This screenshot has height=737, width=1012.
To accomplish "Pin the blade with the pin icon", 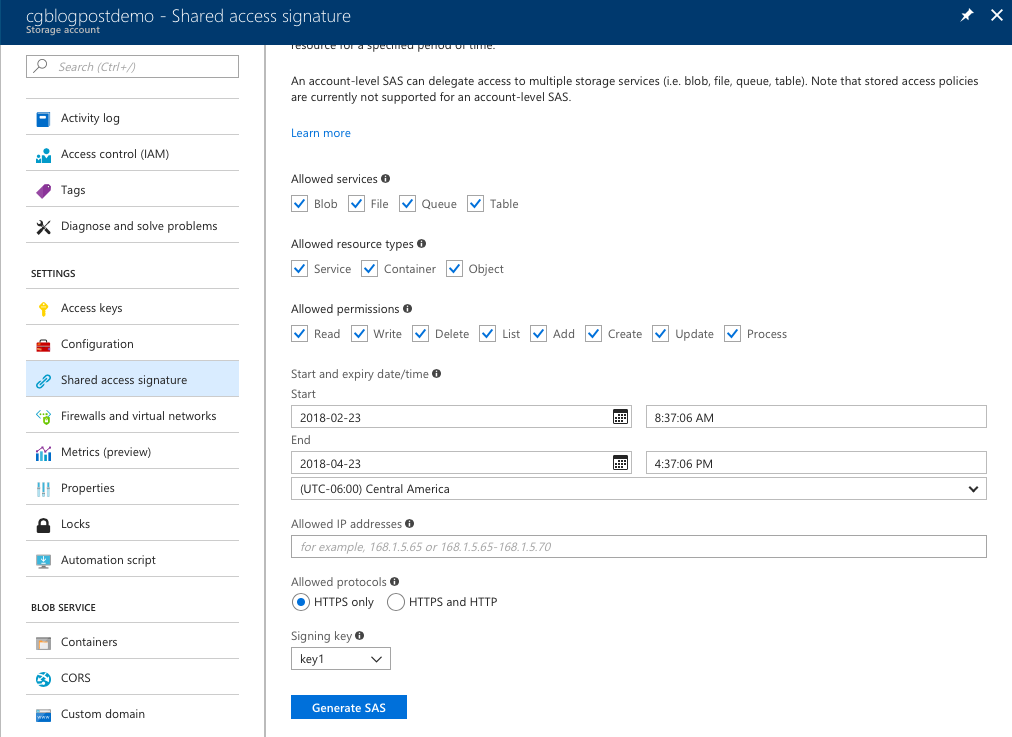I will click(967, 15).
